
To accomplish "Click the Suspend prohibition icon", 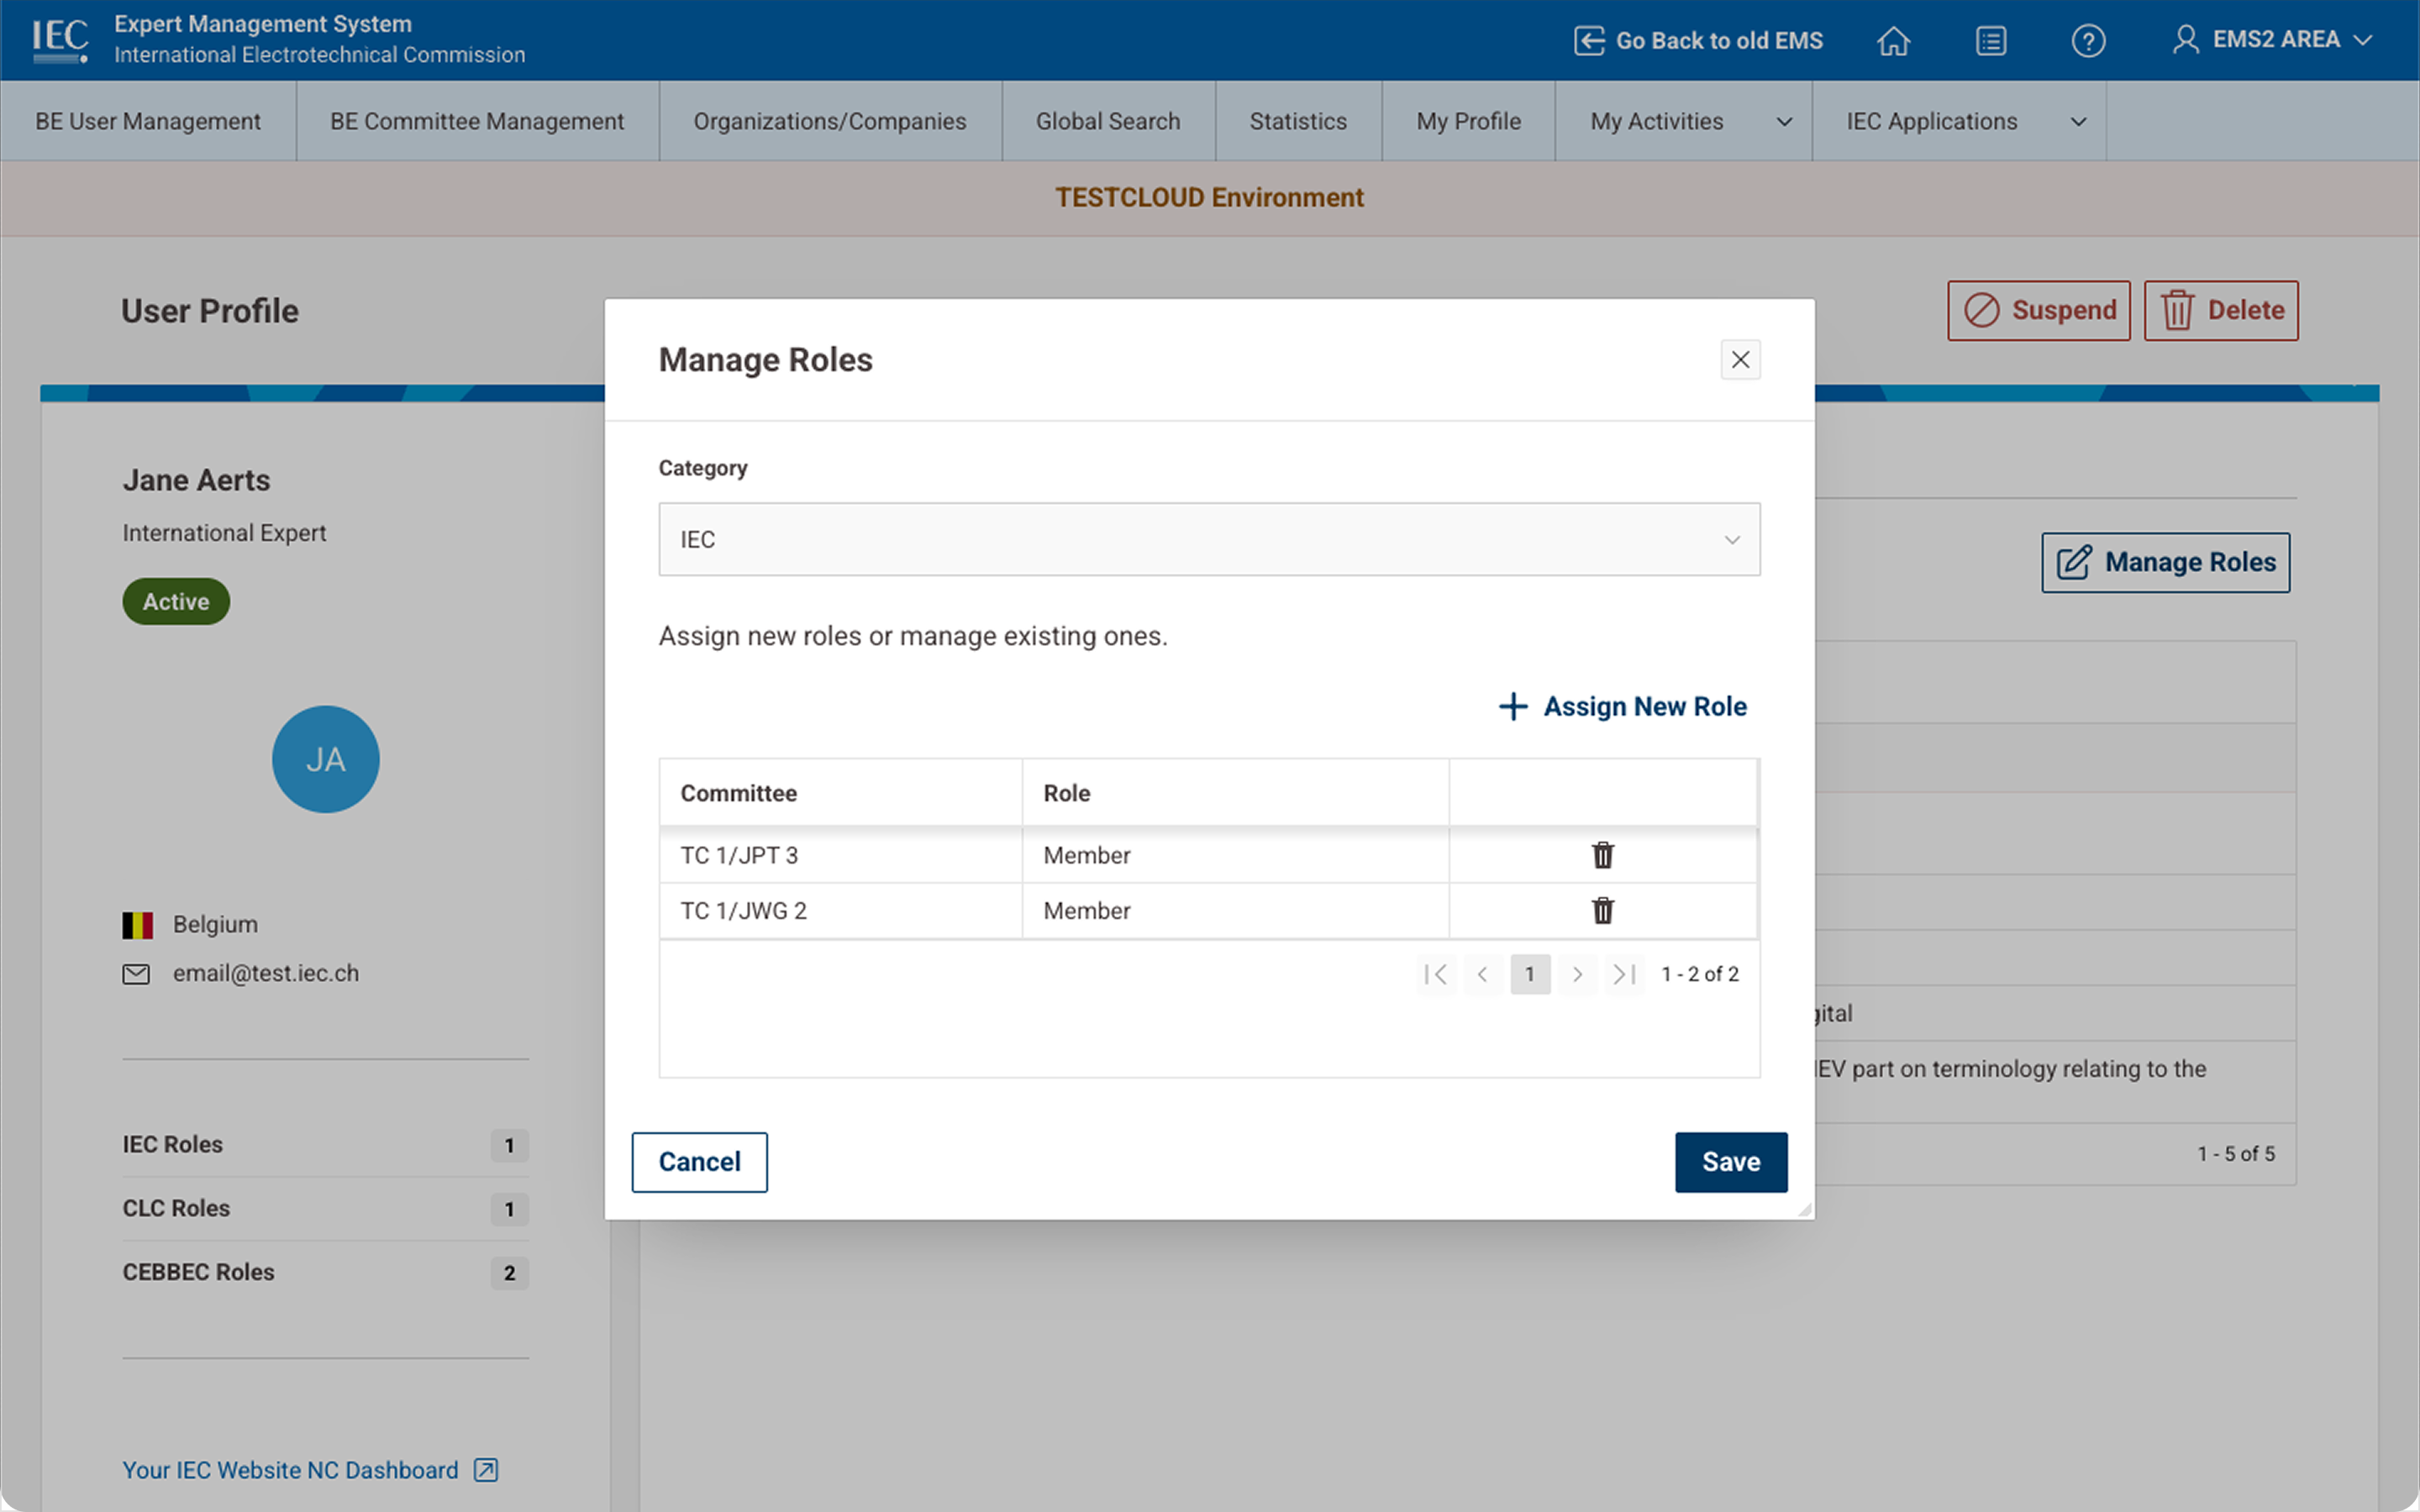I will (1984, 310).
